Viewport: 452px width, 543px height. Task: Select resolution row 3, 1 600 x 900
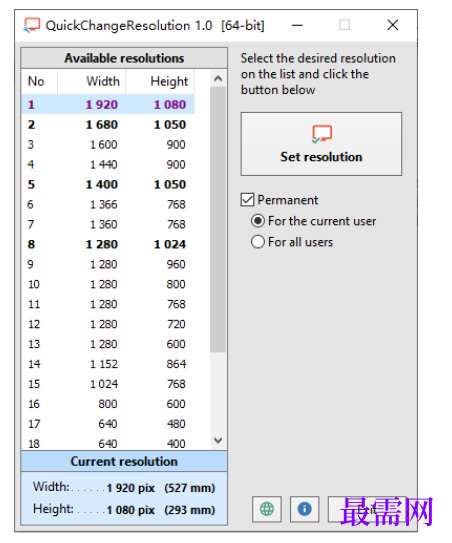coord(108,144)
